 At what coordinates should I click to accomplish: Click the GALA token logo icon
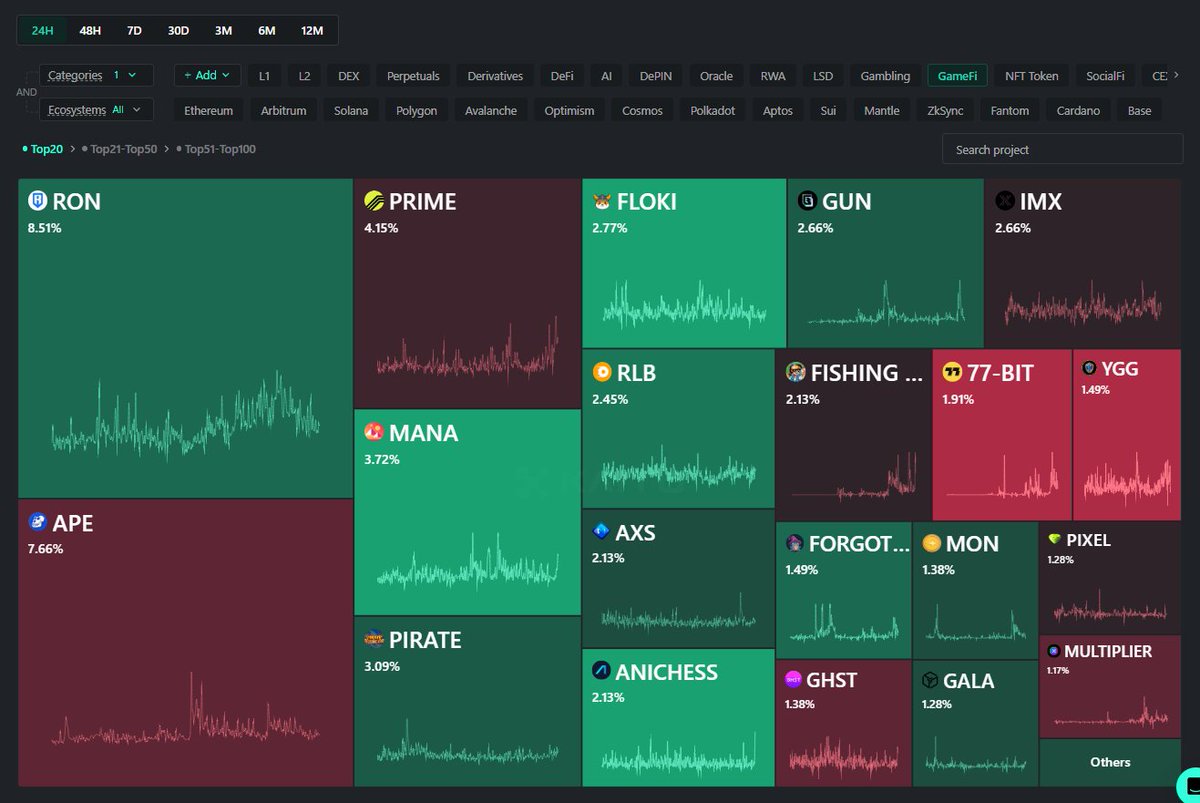coord(931,680)
